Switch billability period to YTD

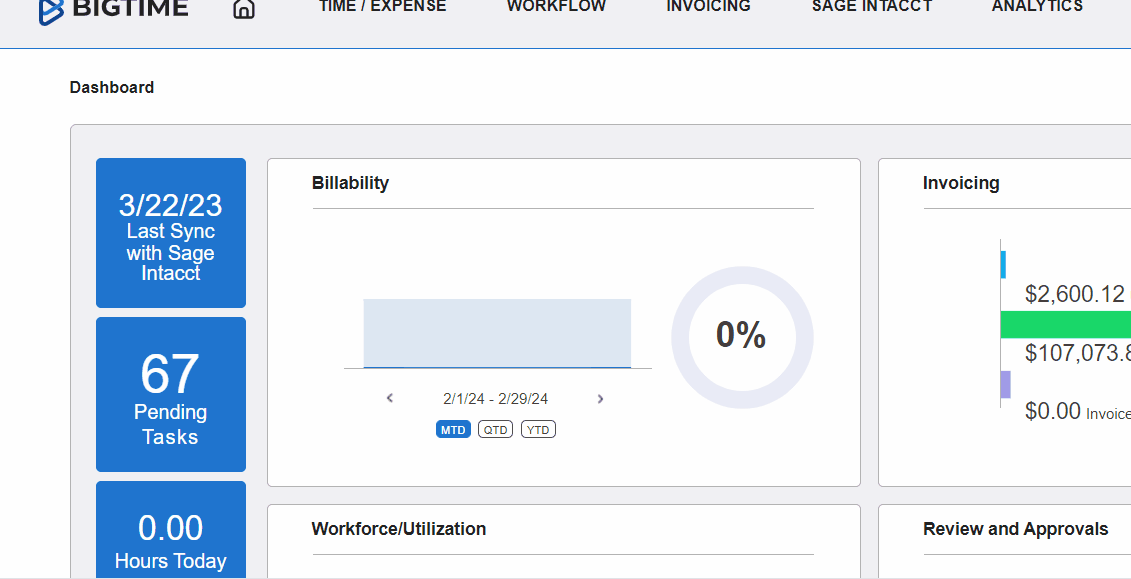[x=538, y=429]
